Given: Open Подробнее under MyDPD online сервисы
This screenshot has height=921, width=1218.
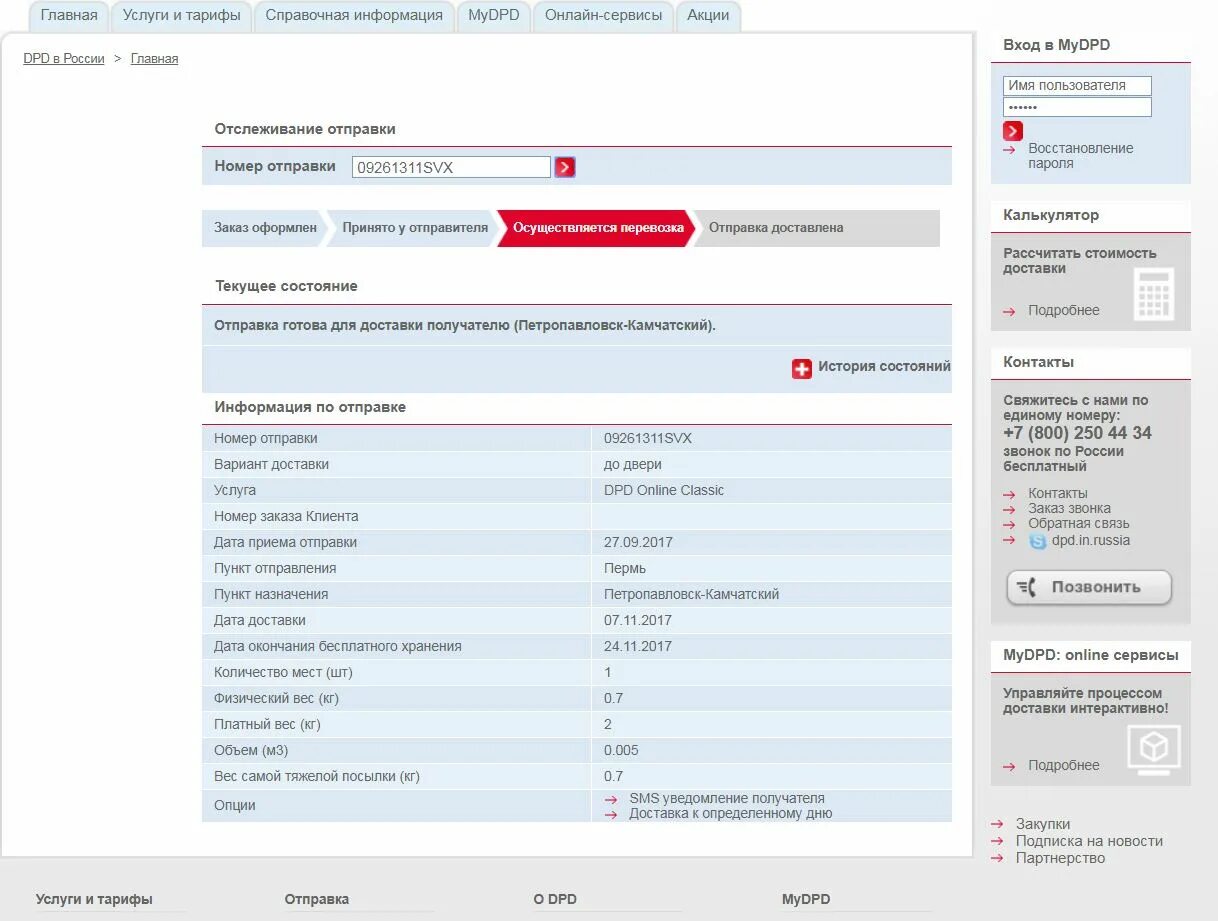Looking at the screenshot, I should pyautogui.click(x=1063, y=766).
